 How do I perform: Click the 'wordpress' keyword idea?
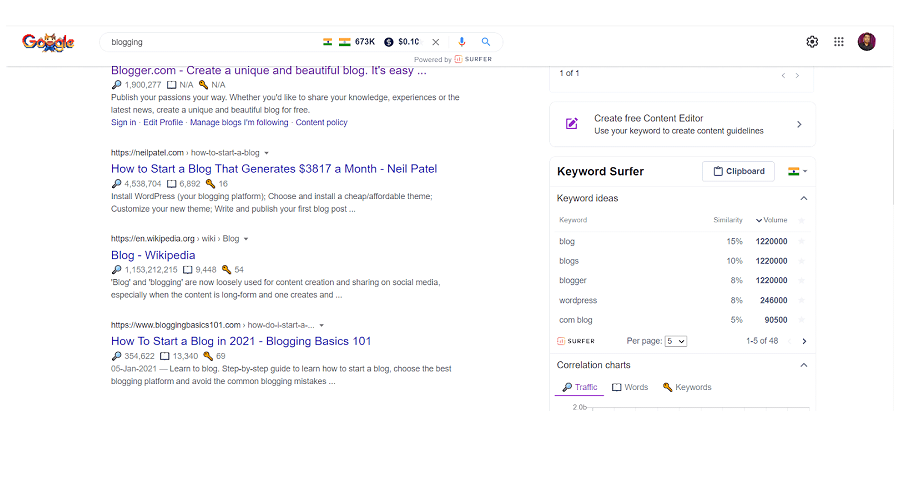[578, 301]
